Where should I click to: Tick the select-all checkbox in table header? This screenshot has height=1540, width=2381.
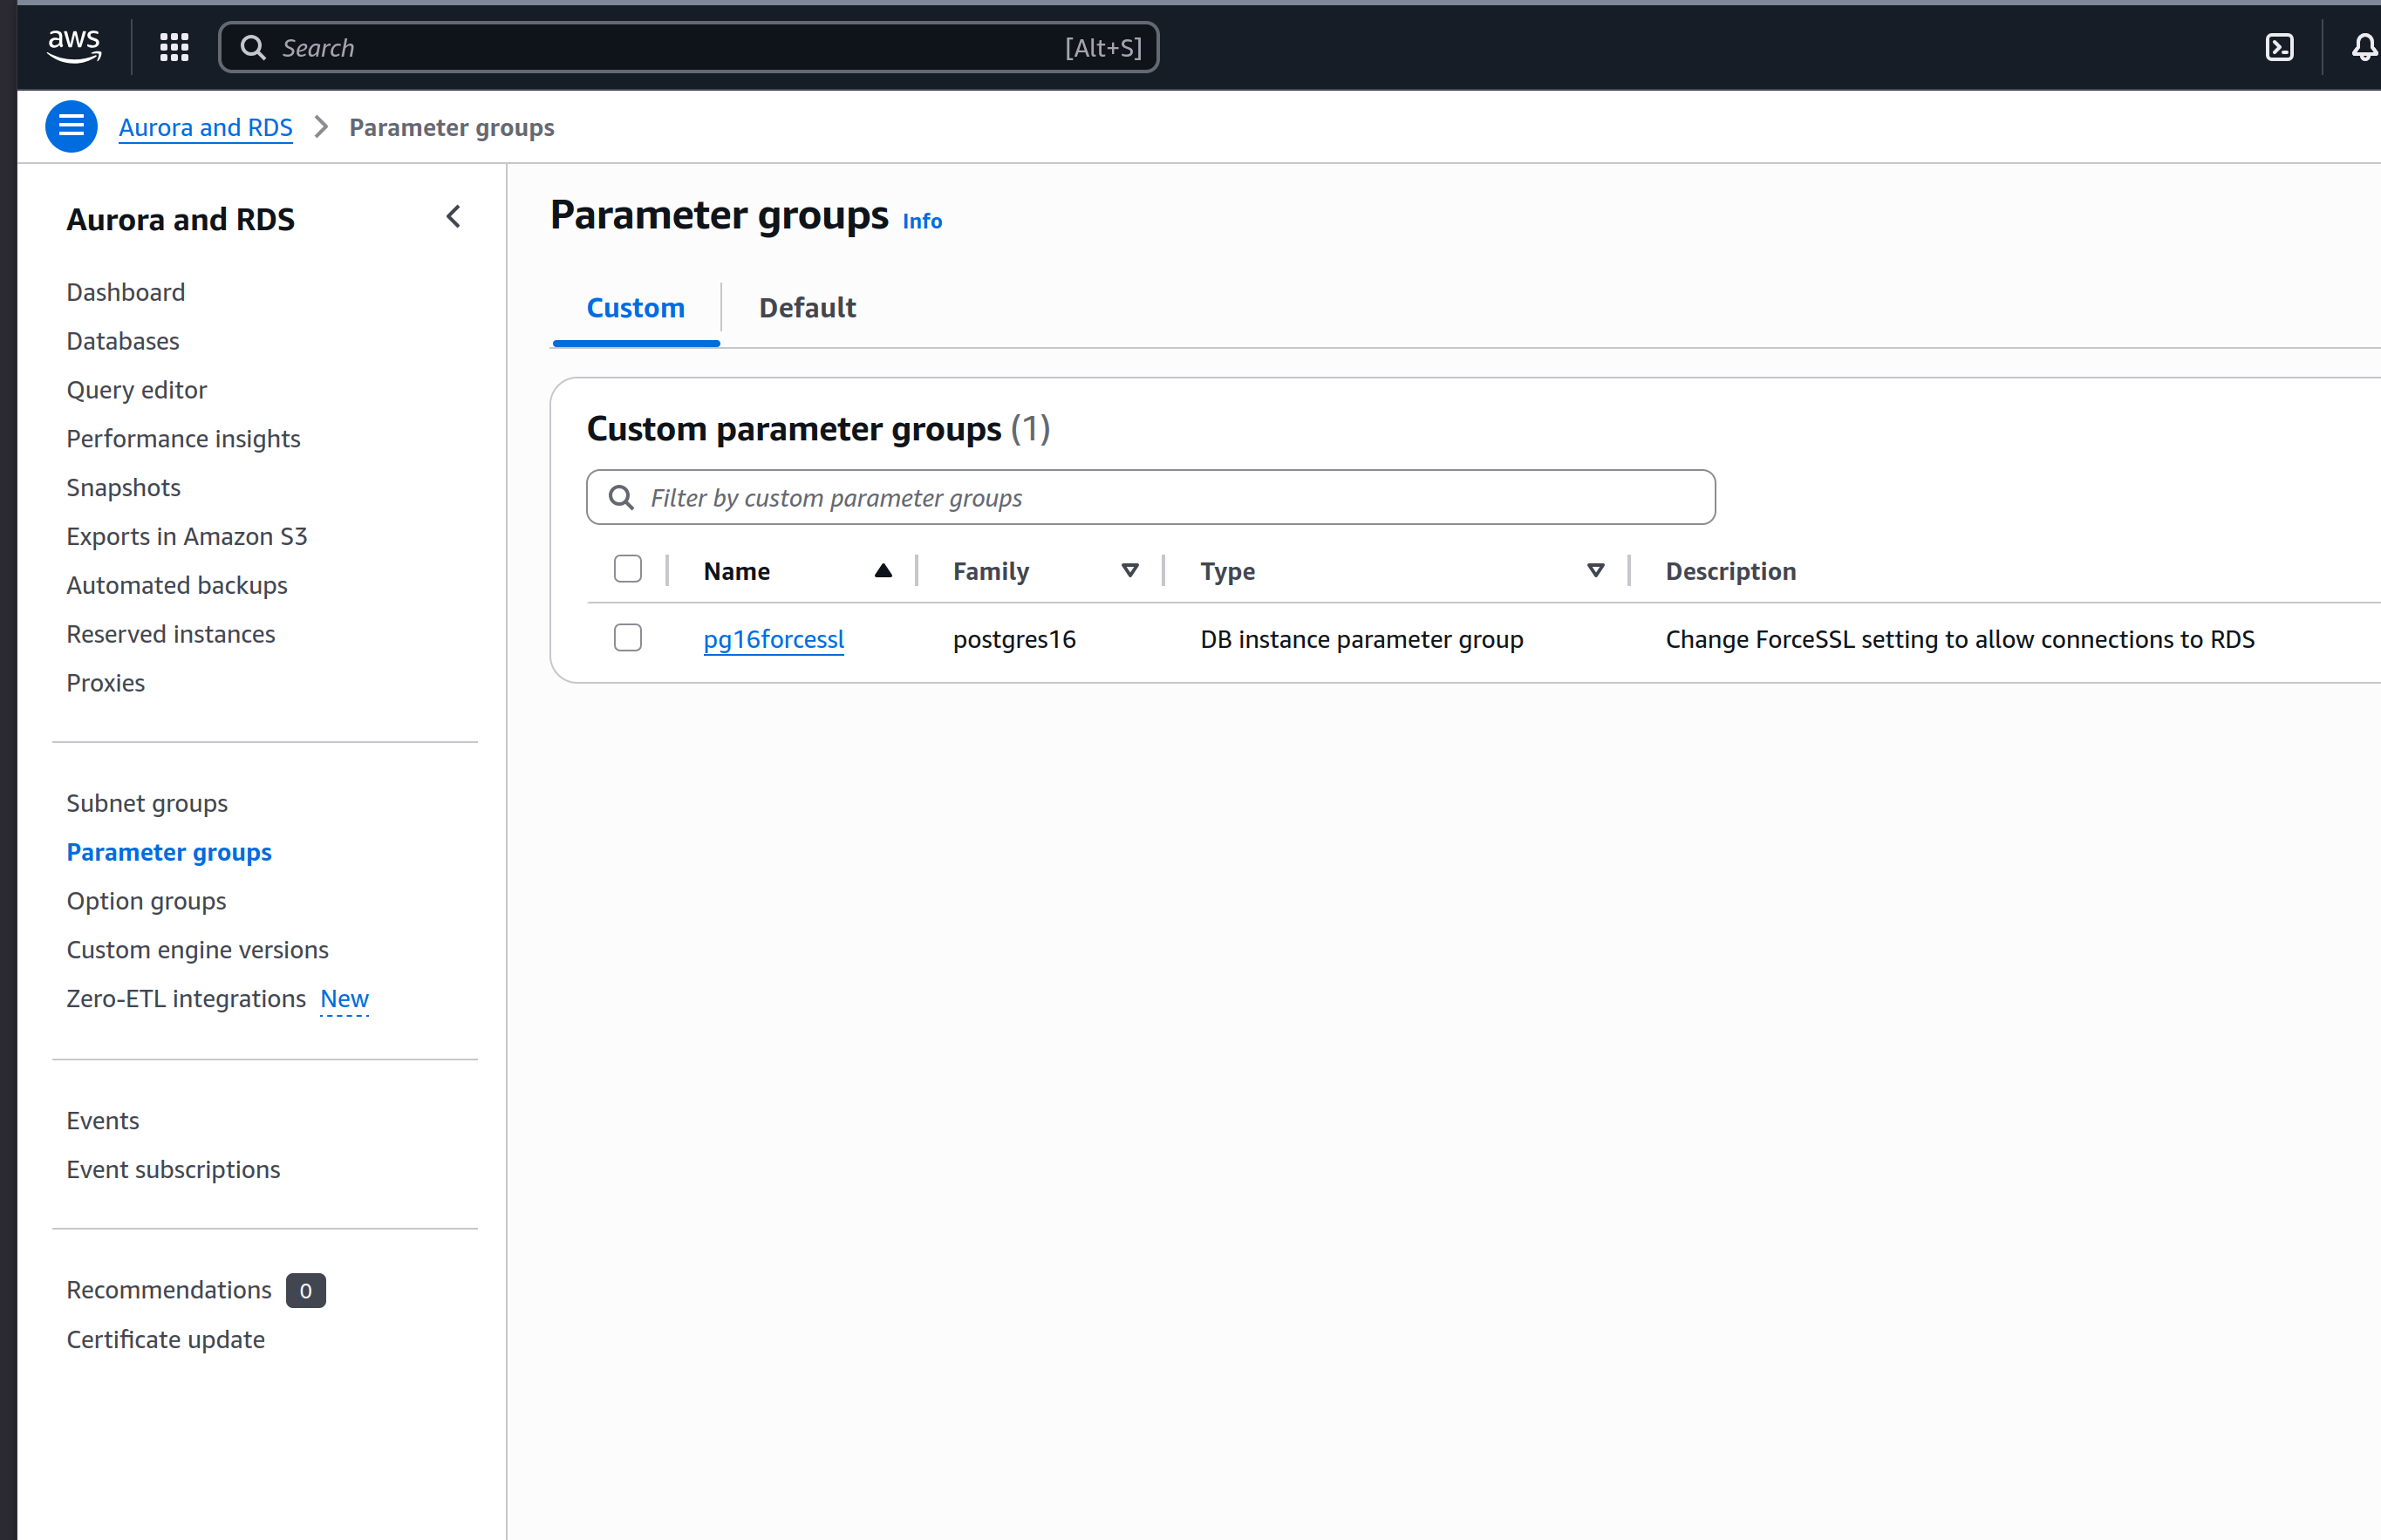pos(628,569)
